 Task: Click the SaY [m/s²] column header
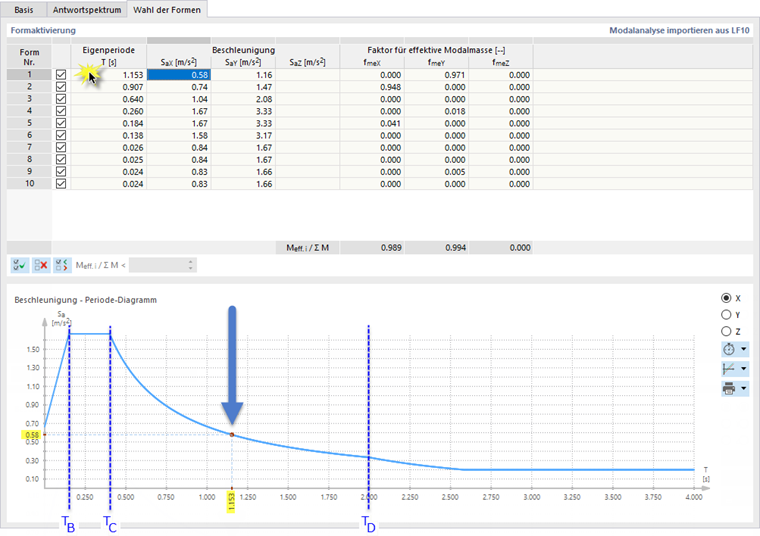(243, 62)
